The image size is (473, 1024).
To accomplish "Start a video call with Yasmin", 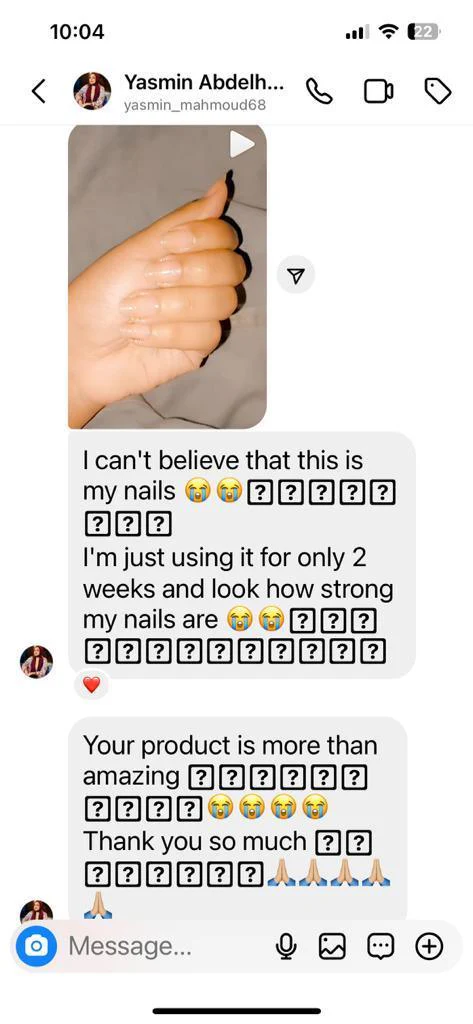I will pyautogui.click(x=378, y=91).
